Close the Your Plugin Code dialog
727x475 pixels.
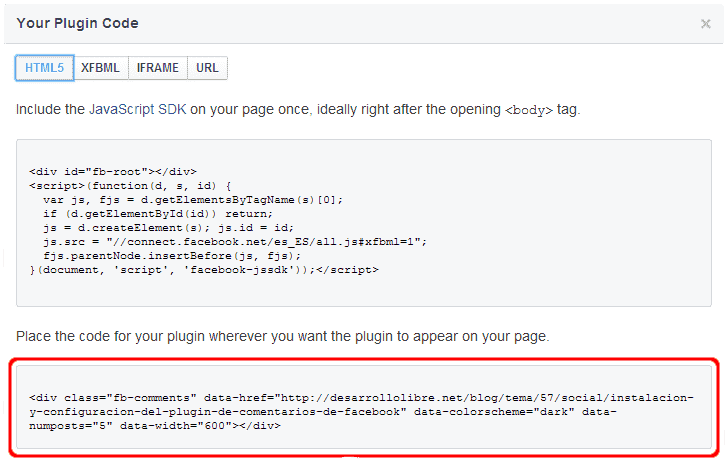click(705, 24)
